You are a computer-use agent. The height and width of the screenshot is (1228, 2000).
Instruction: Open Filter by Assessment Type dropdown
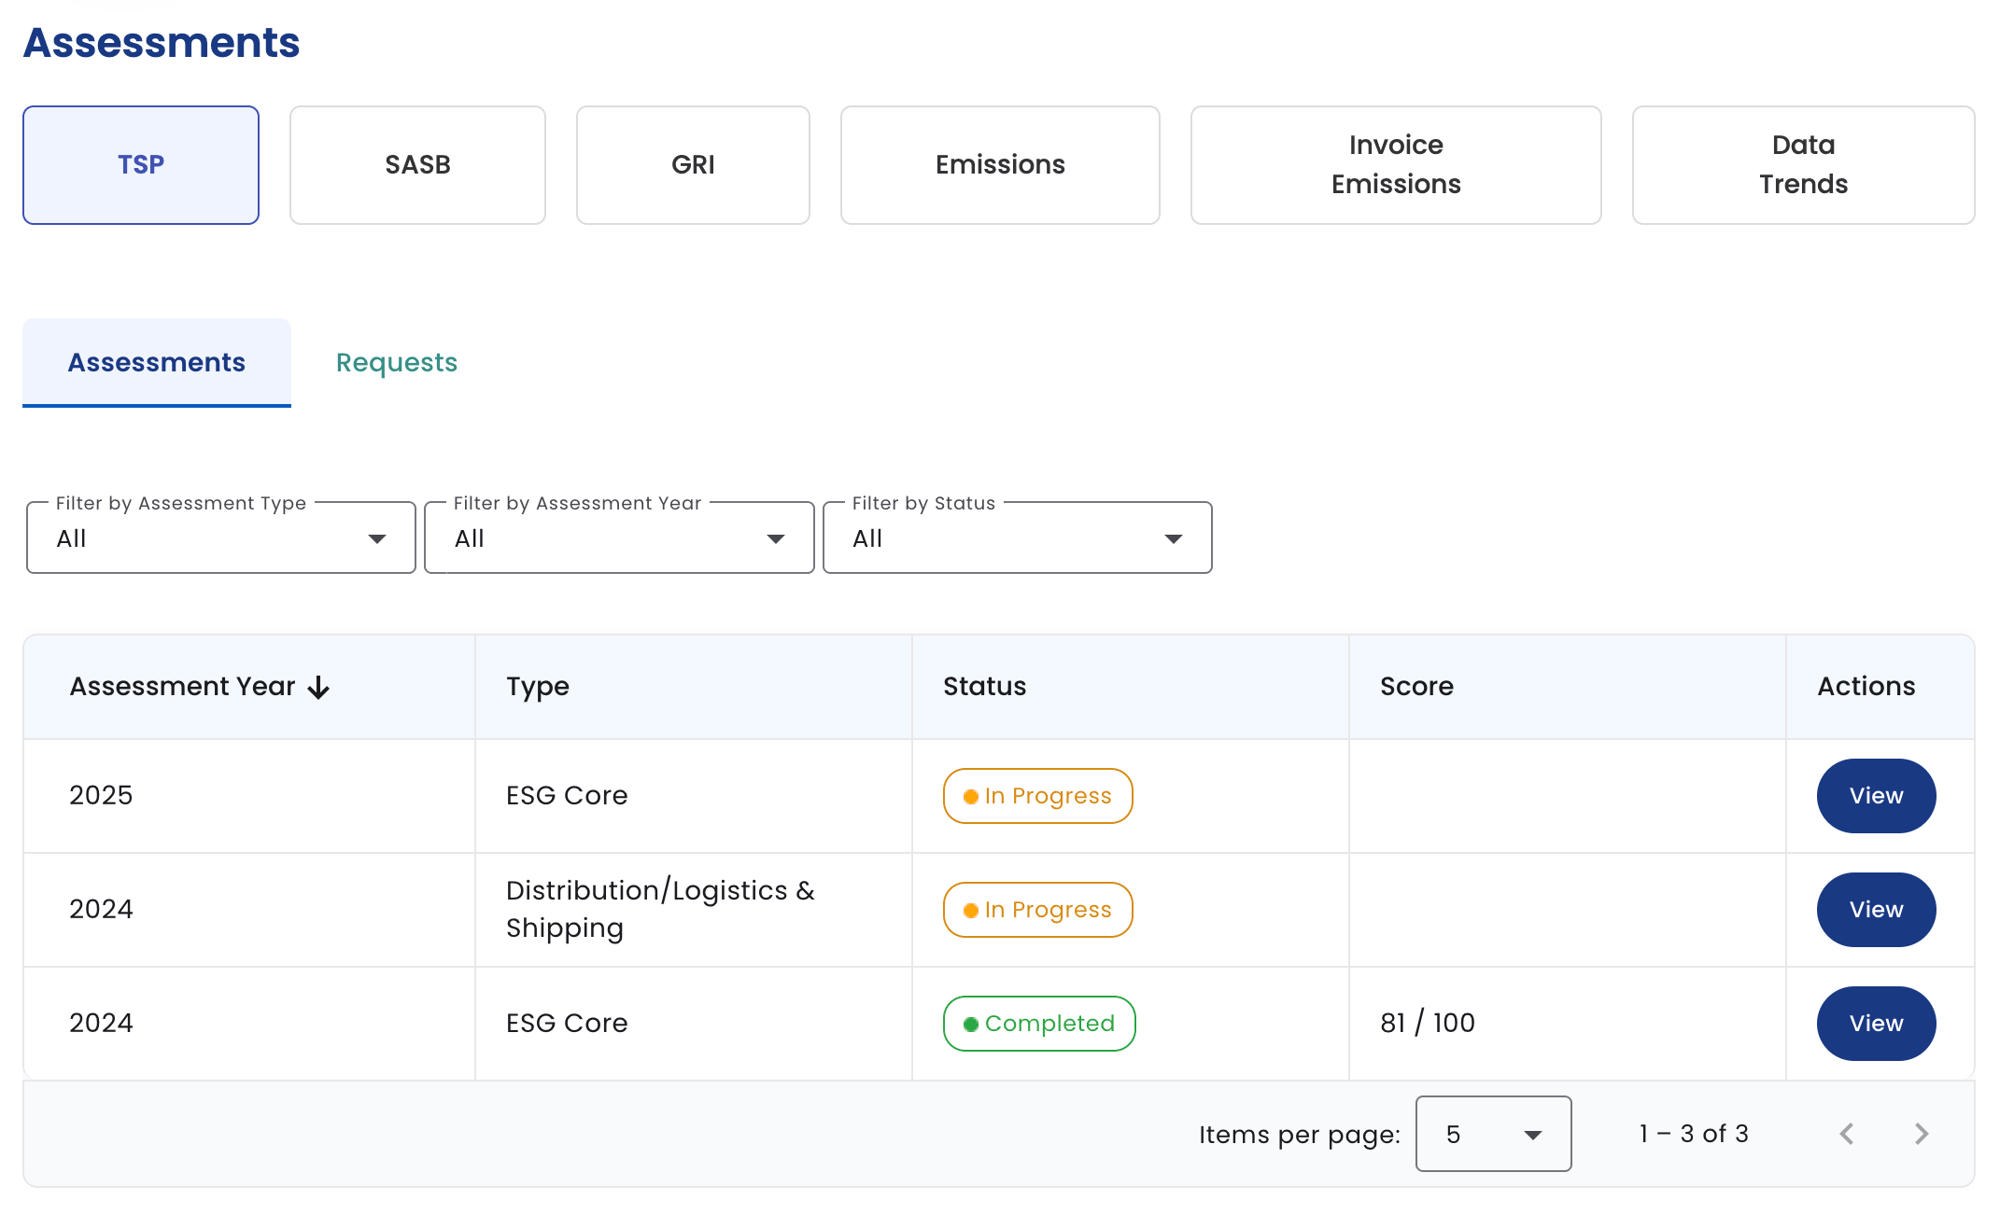(221, 538)
